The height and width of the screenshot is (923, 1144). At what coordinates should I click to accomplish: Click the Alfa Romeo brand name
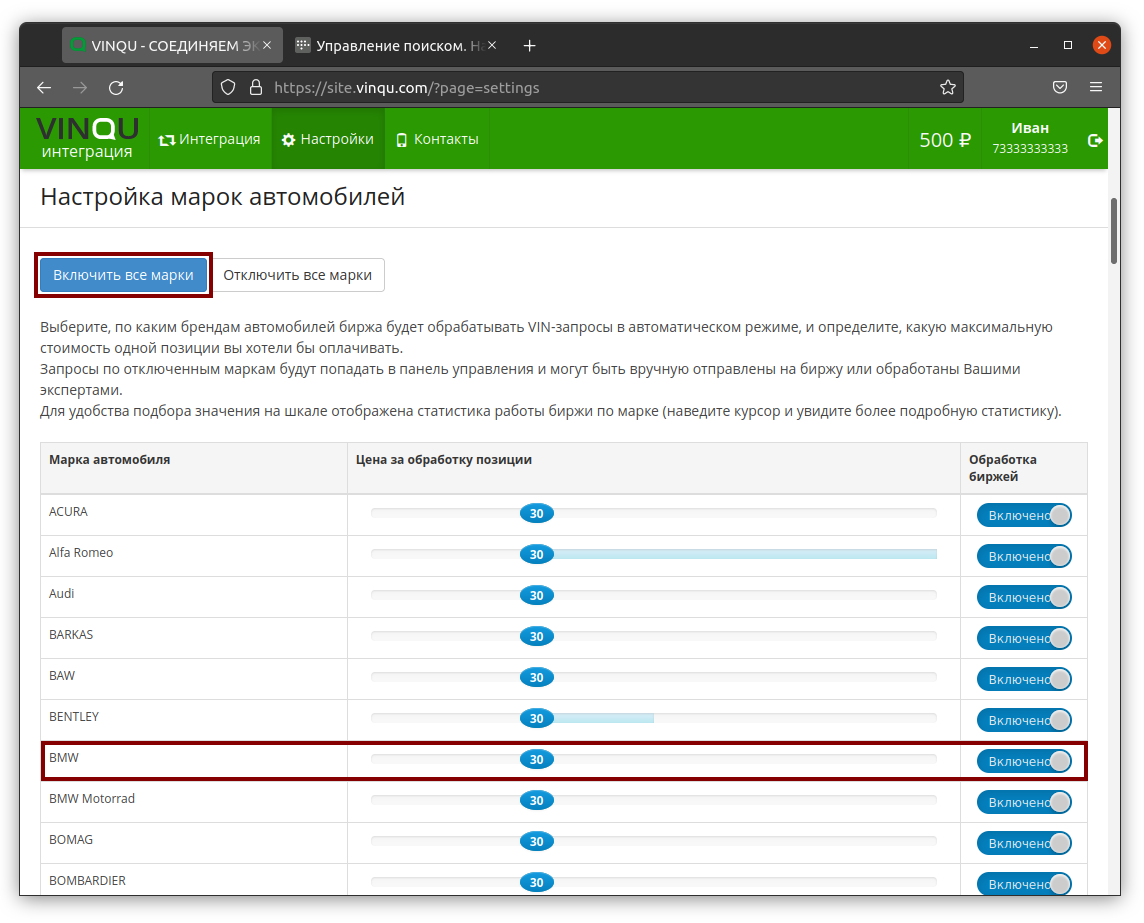(81, 552)
